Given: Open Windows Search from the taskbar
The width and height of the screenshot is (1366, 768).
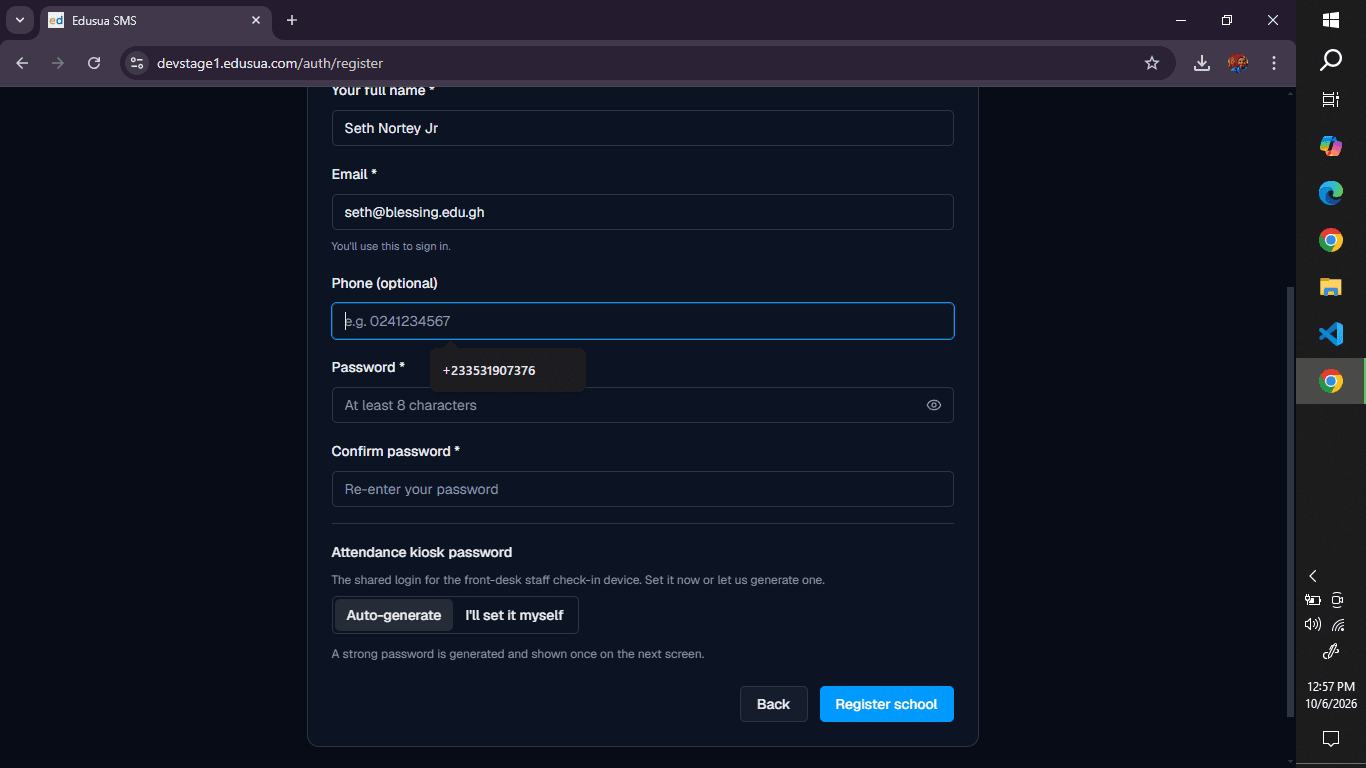Looking at the screenshot, I should 1331,61.
